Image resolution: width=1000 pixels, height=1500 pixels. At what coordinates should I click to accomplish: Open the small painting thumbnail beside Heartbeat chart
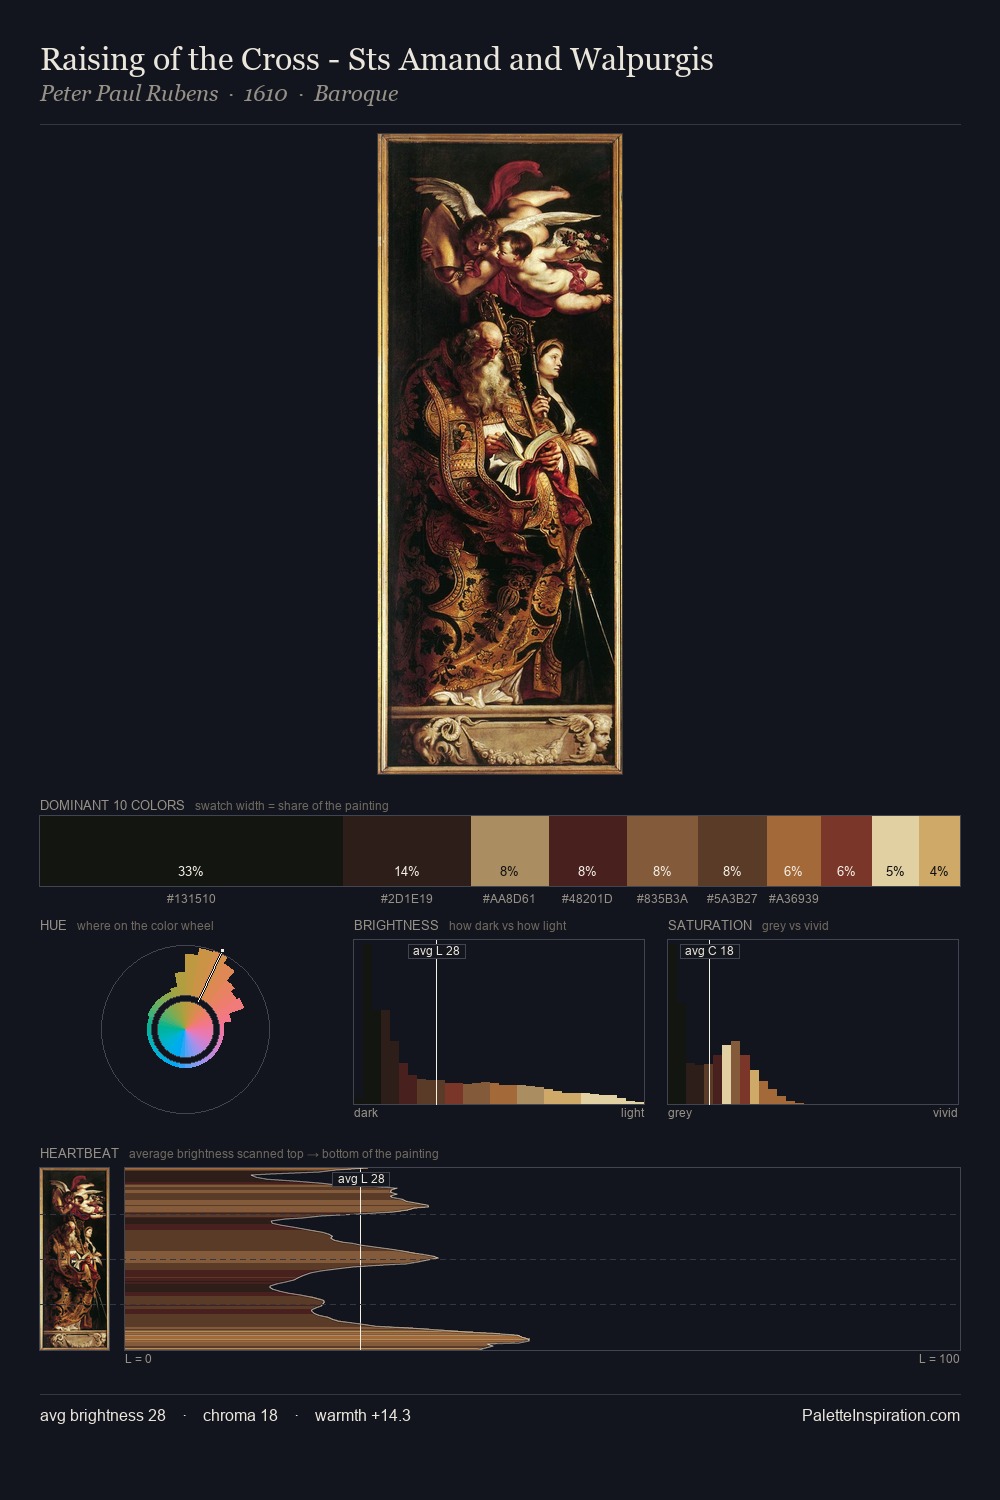point(74,1259)
